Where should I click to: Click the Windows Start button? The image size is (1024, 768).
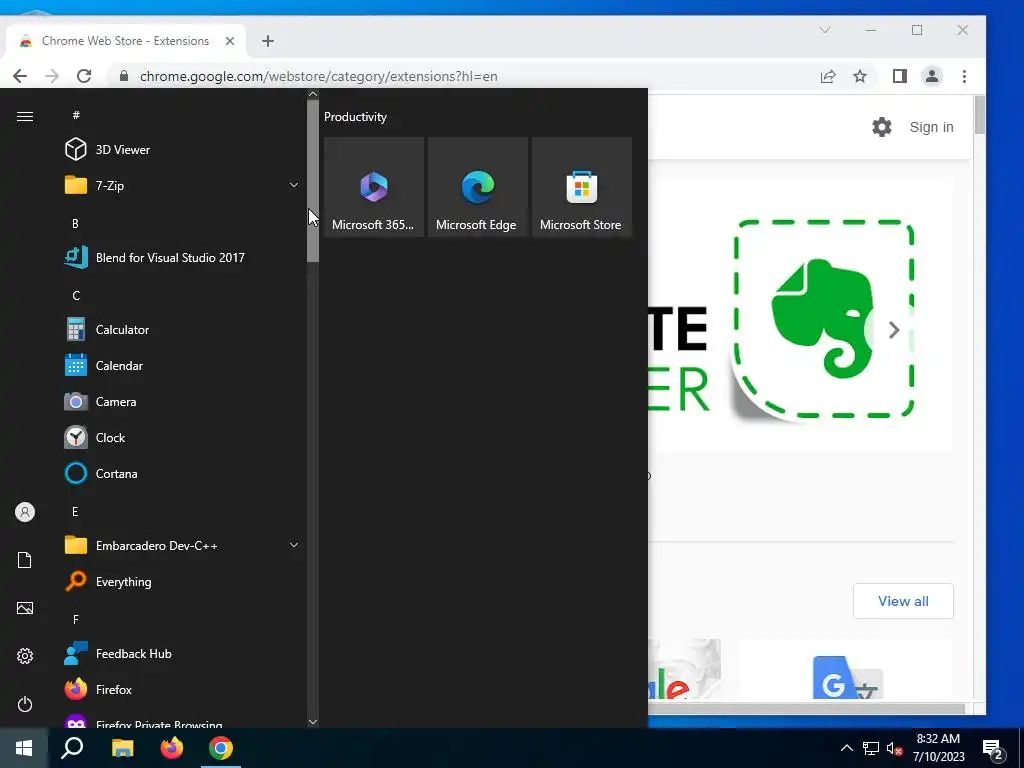coord(24,748)
